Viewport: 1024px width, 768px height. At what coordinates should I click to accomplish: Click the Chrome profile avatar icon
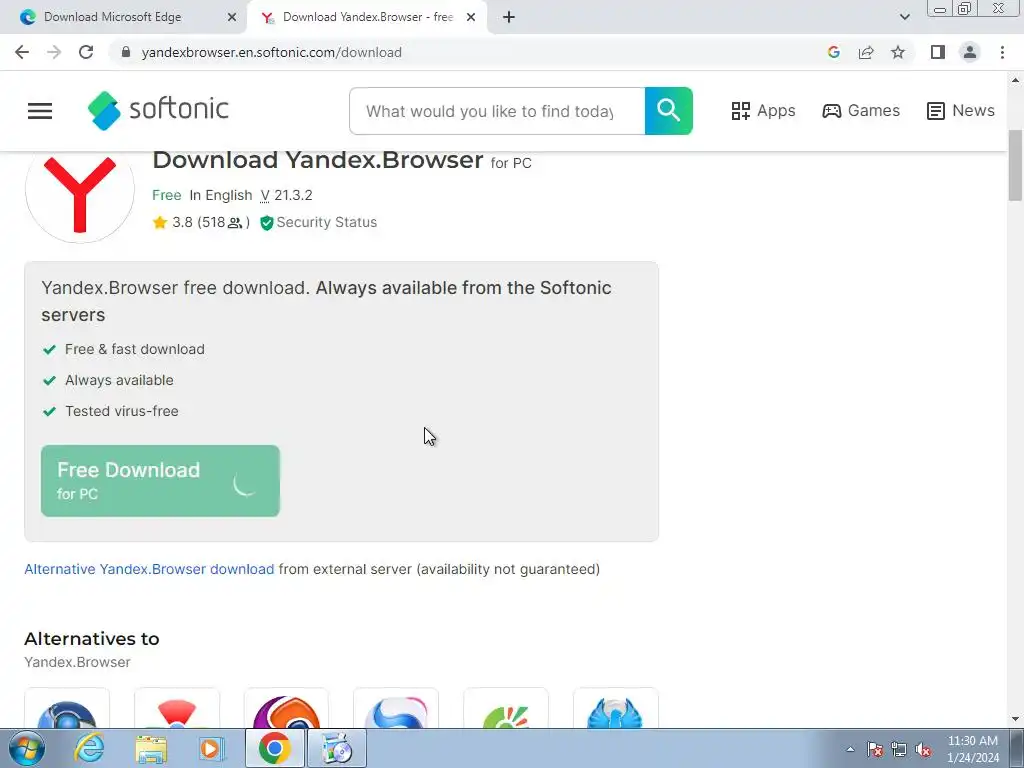tap(970, 52)
